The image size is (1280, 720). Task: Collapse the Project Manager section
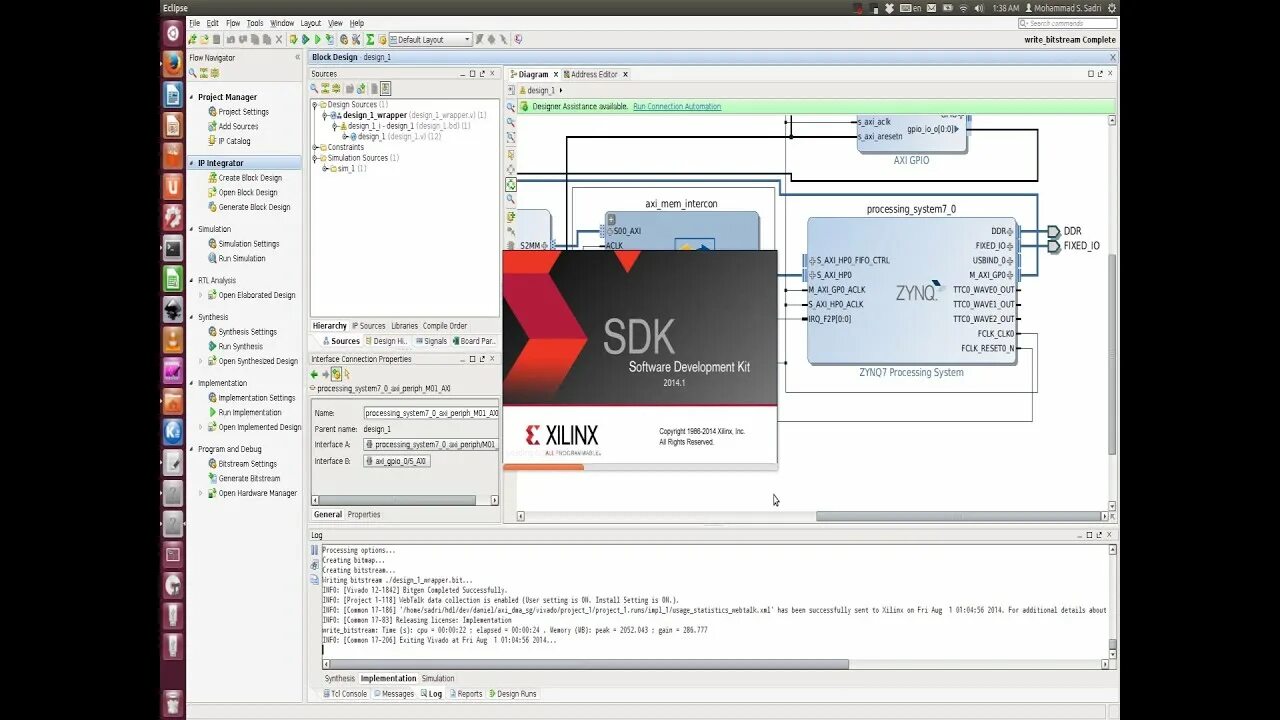(192, 97)
